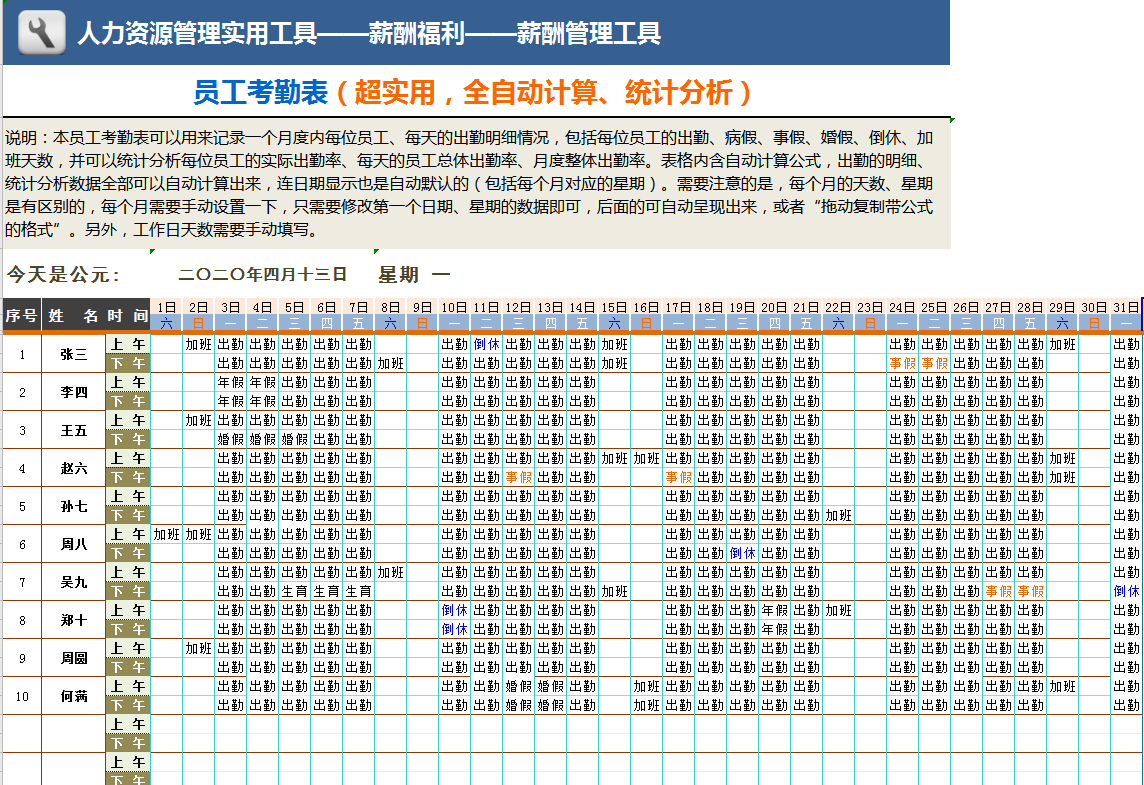Select the 序号 column header
1144x785 pixels.
pyautogui.click(x=22, y=315)
